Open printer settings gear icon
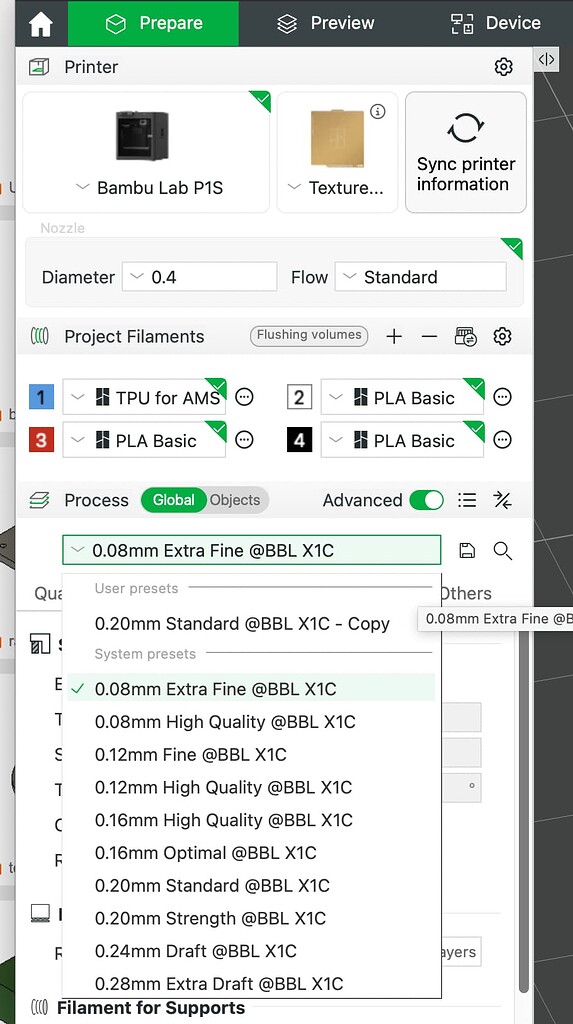This screenshot has width=573, height=1024. [503, 67]
